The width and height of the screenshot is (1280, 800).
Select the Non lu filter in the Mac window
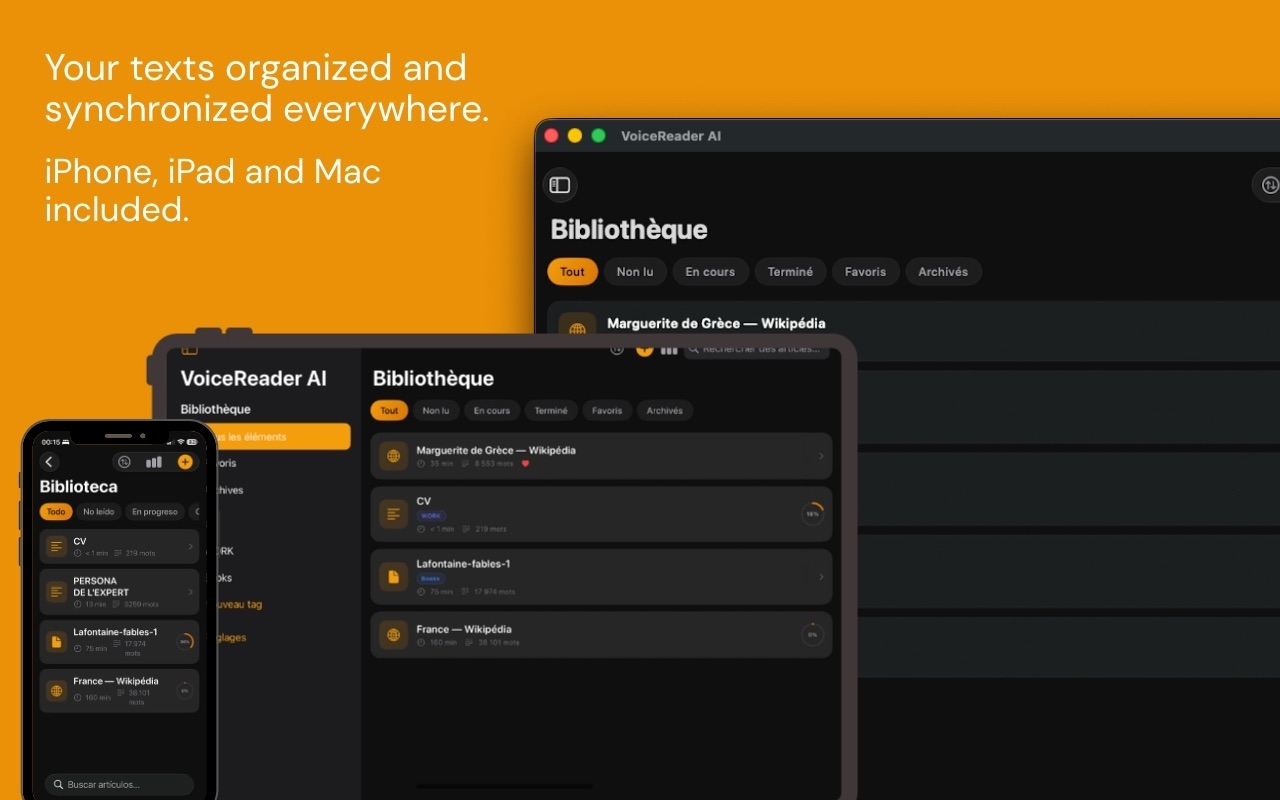click(635, 272)
